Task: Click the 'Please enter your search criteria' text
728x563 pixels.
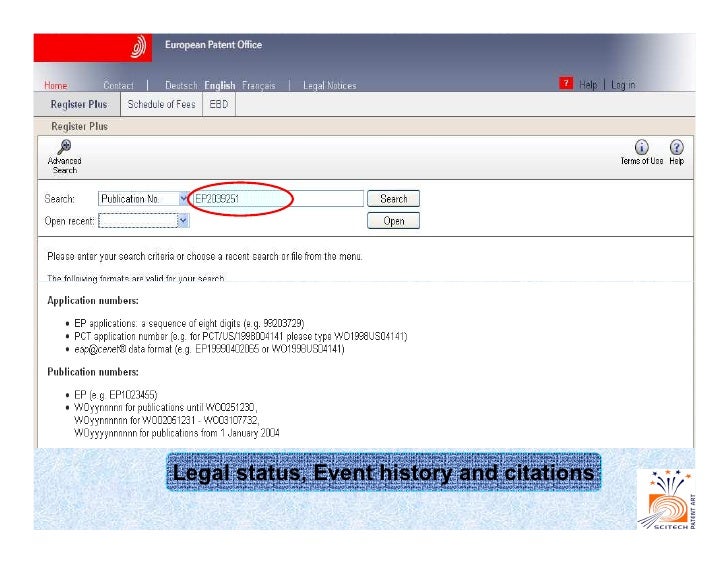Action: (205, 256)
